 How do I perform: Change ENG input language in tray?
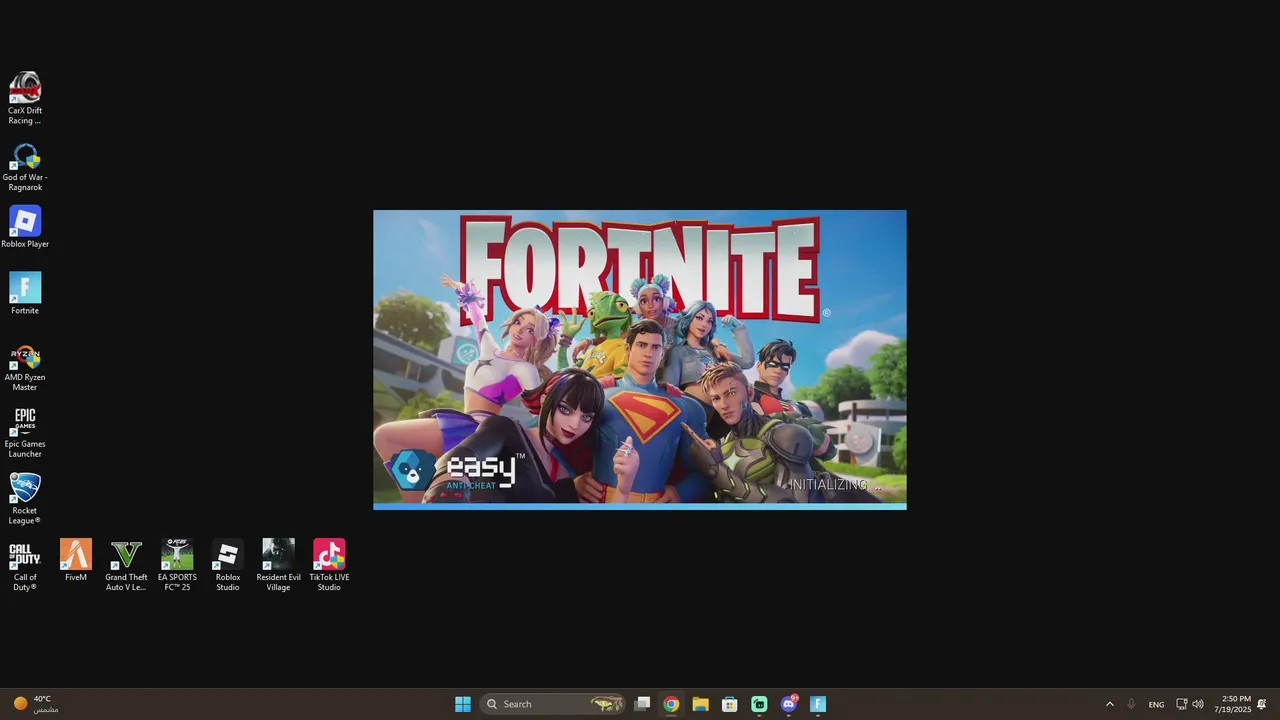click(x=1156, y=704)
